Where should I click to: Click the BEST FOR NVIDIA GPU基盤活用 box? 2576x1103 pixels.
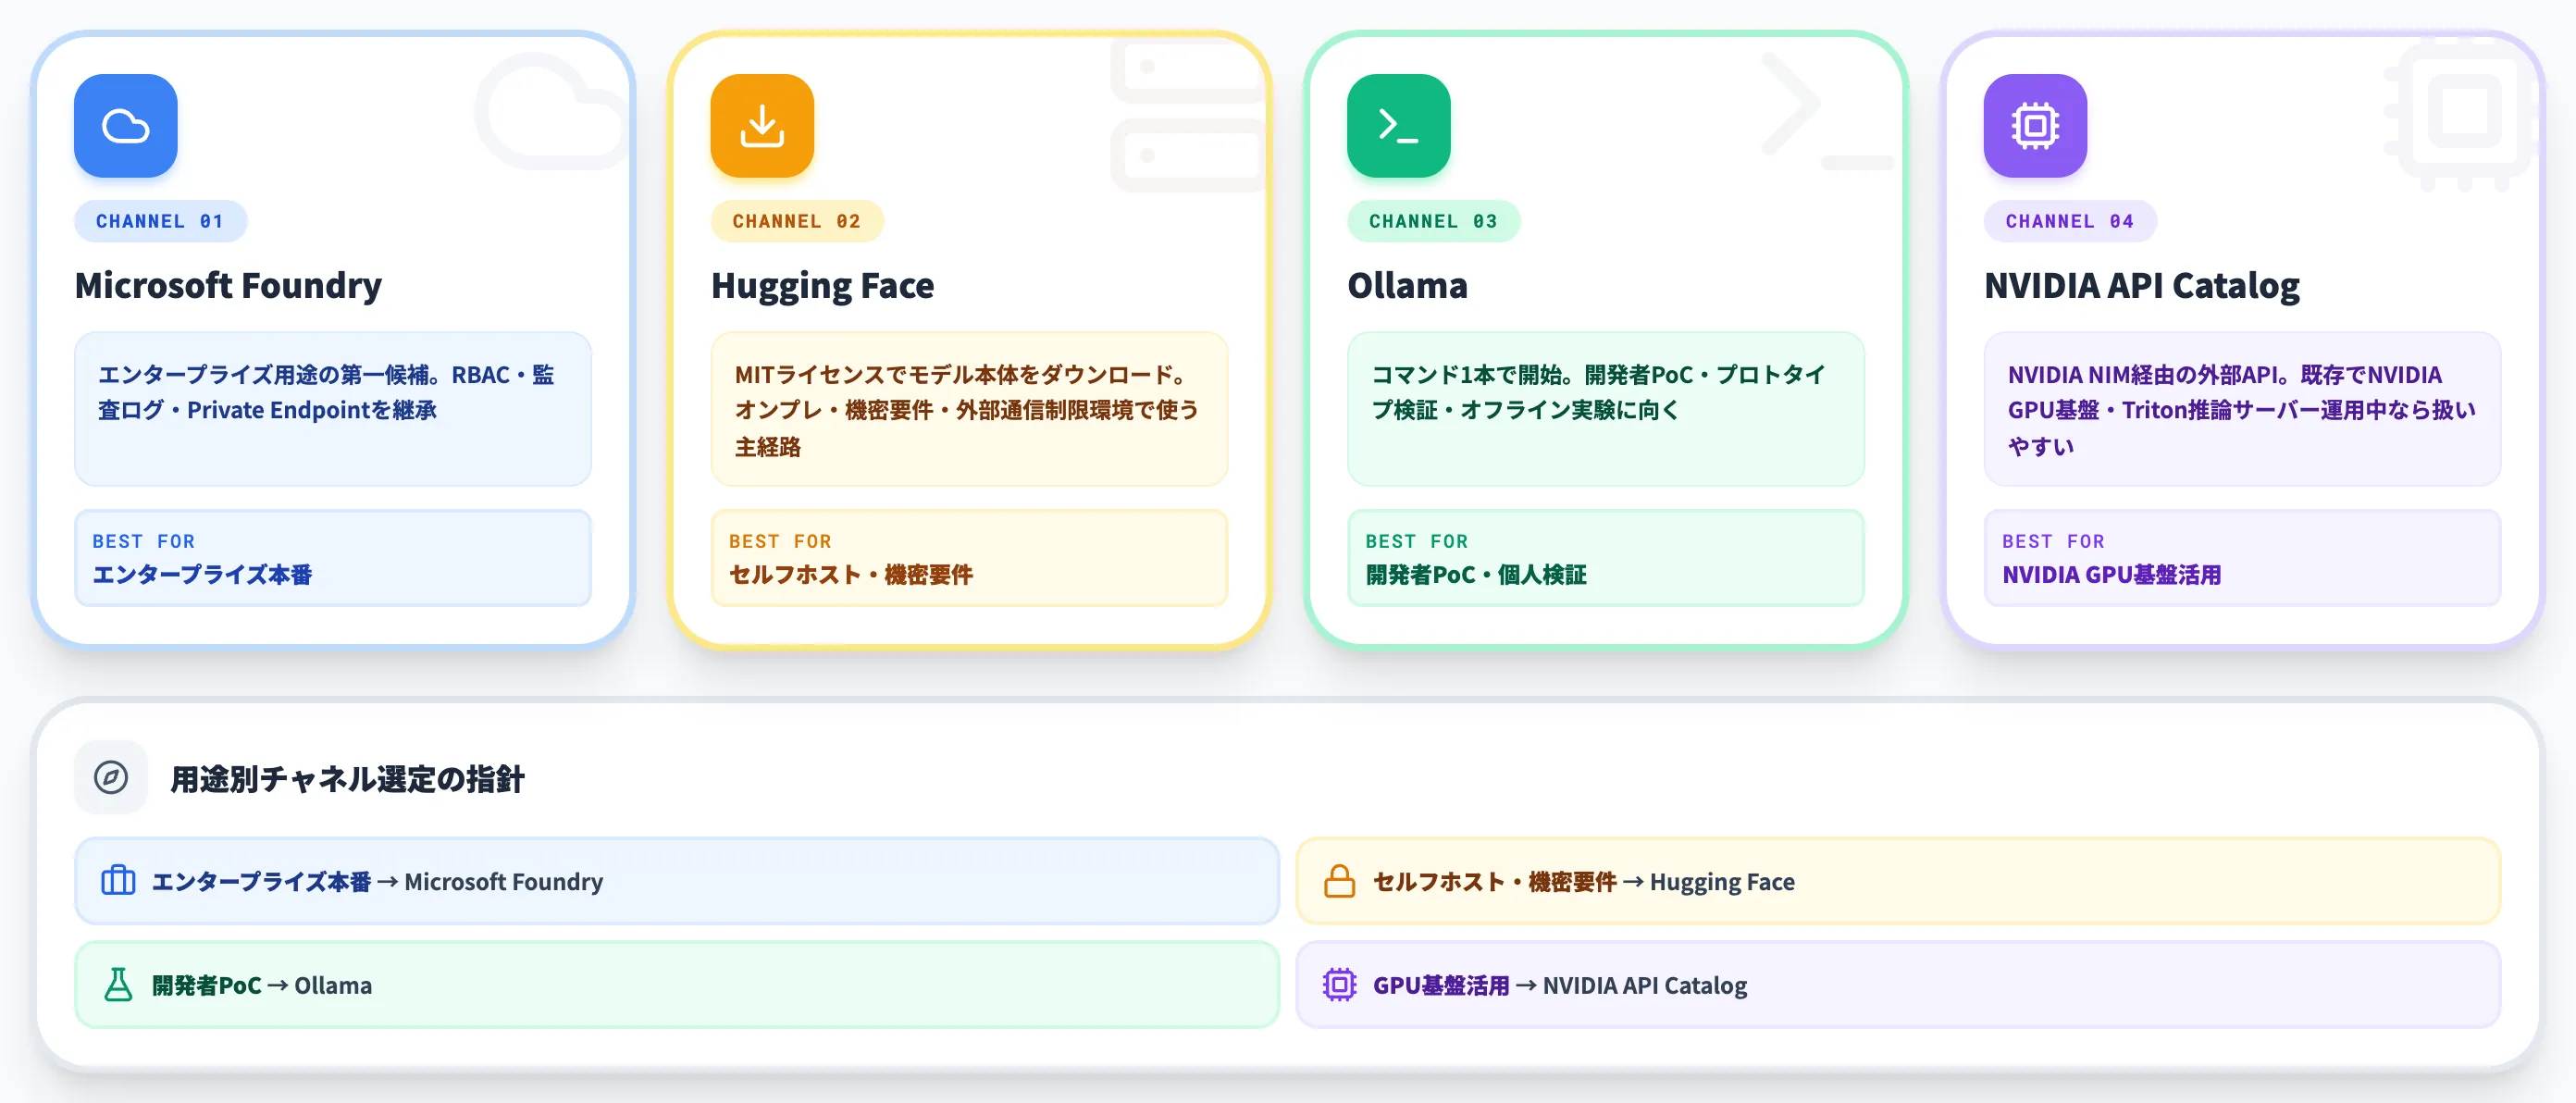[x=2242, y=558]
